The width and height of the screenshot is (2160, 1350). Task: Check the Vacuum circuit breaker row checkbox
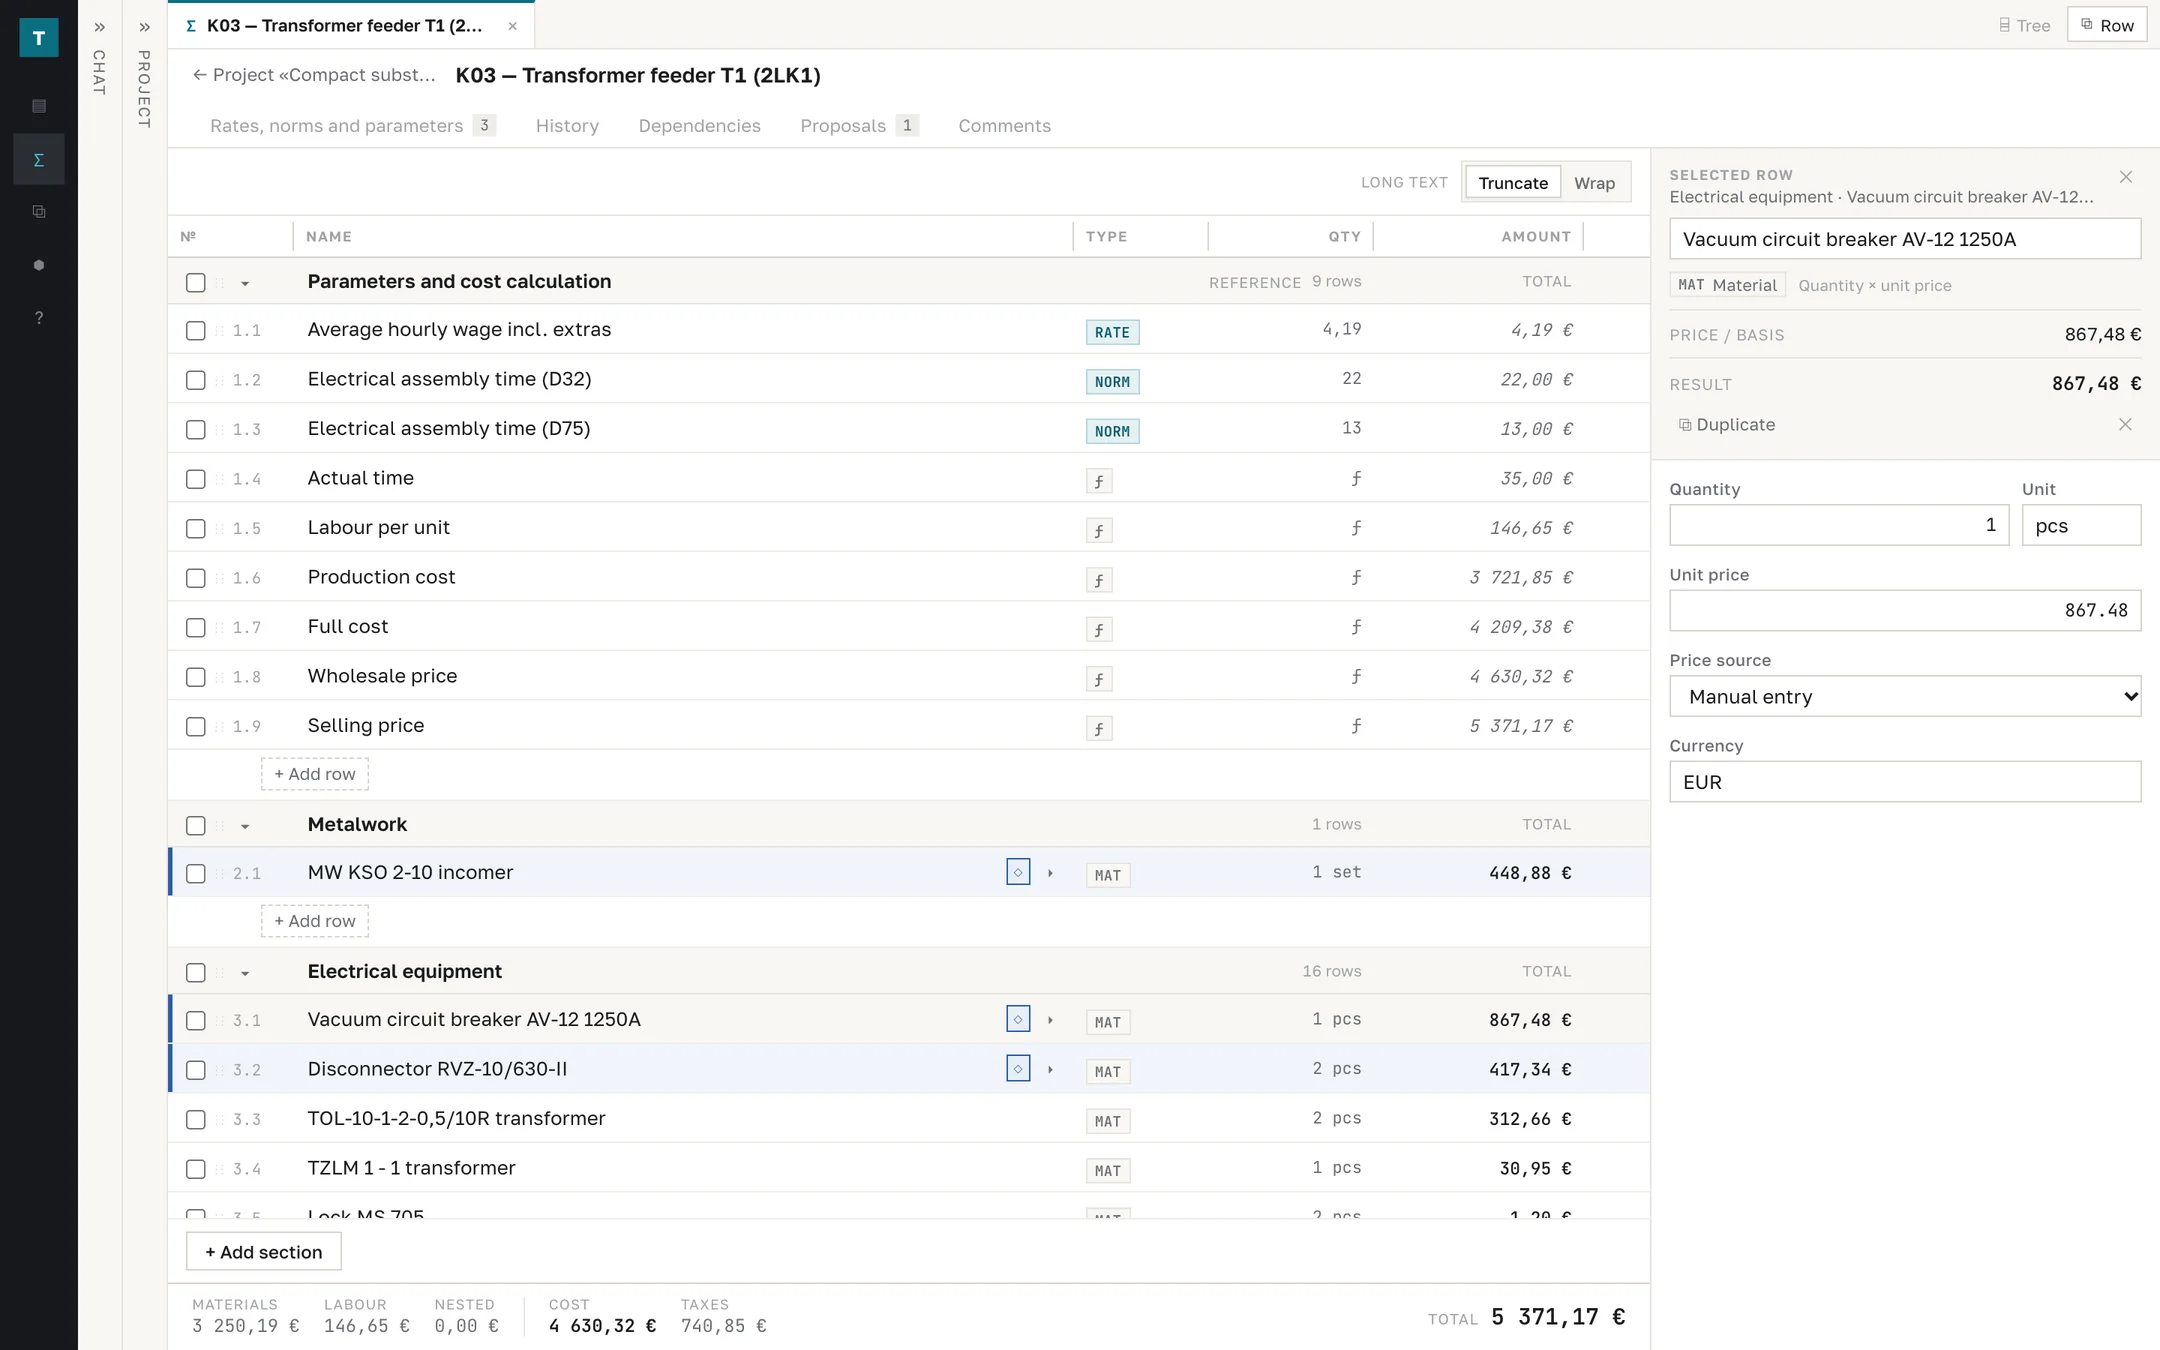click(196, 1020)
